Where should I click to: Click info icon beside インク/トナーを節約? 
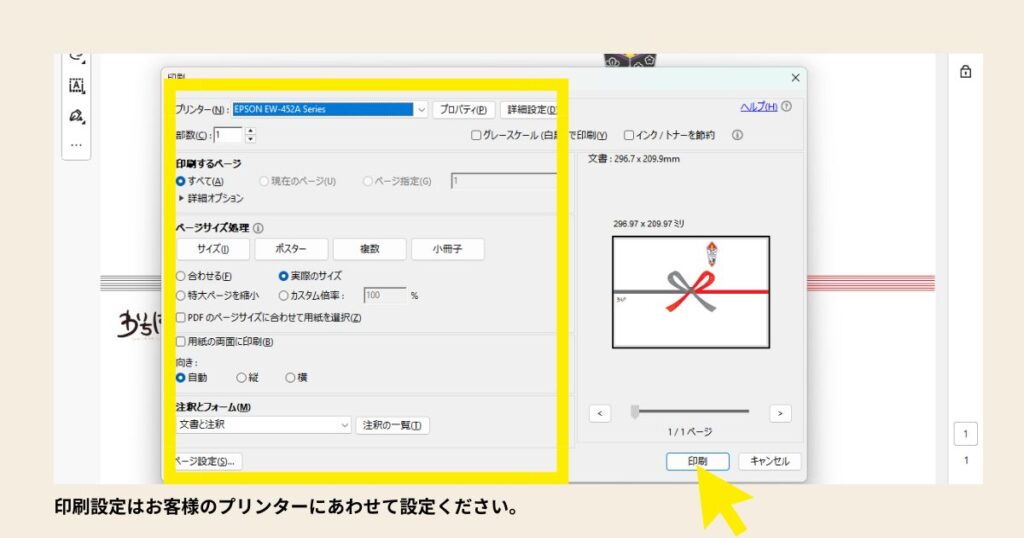[737, 135]
